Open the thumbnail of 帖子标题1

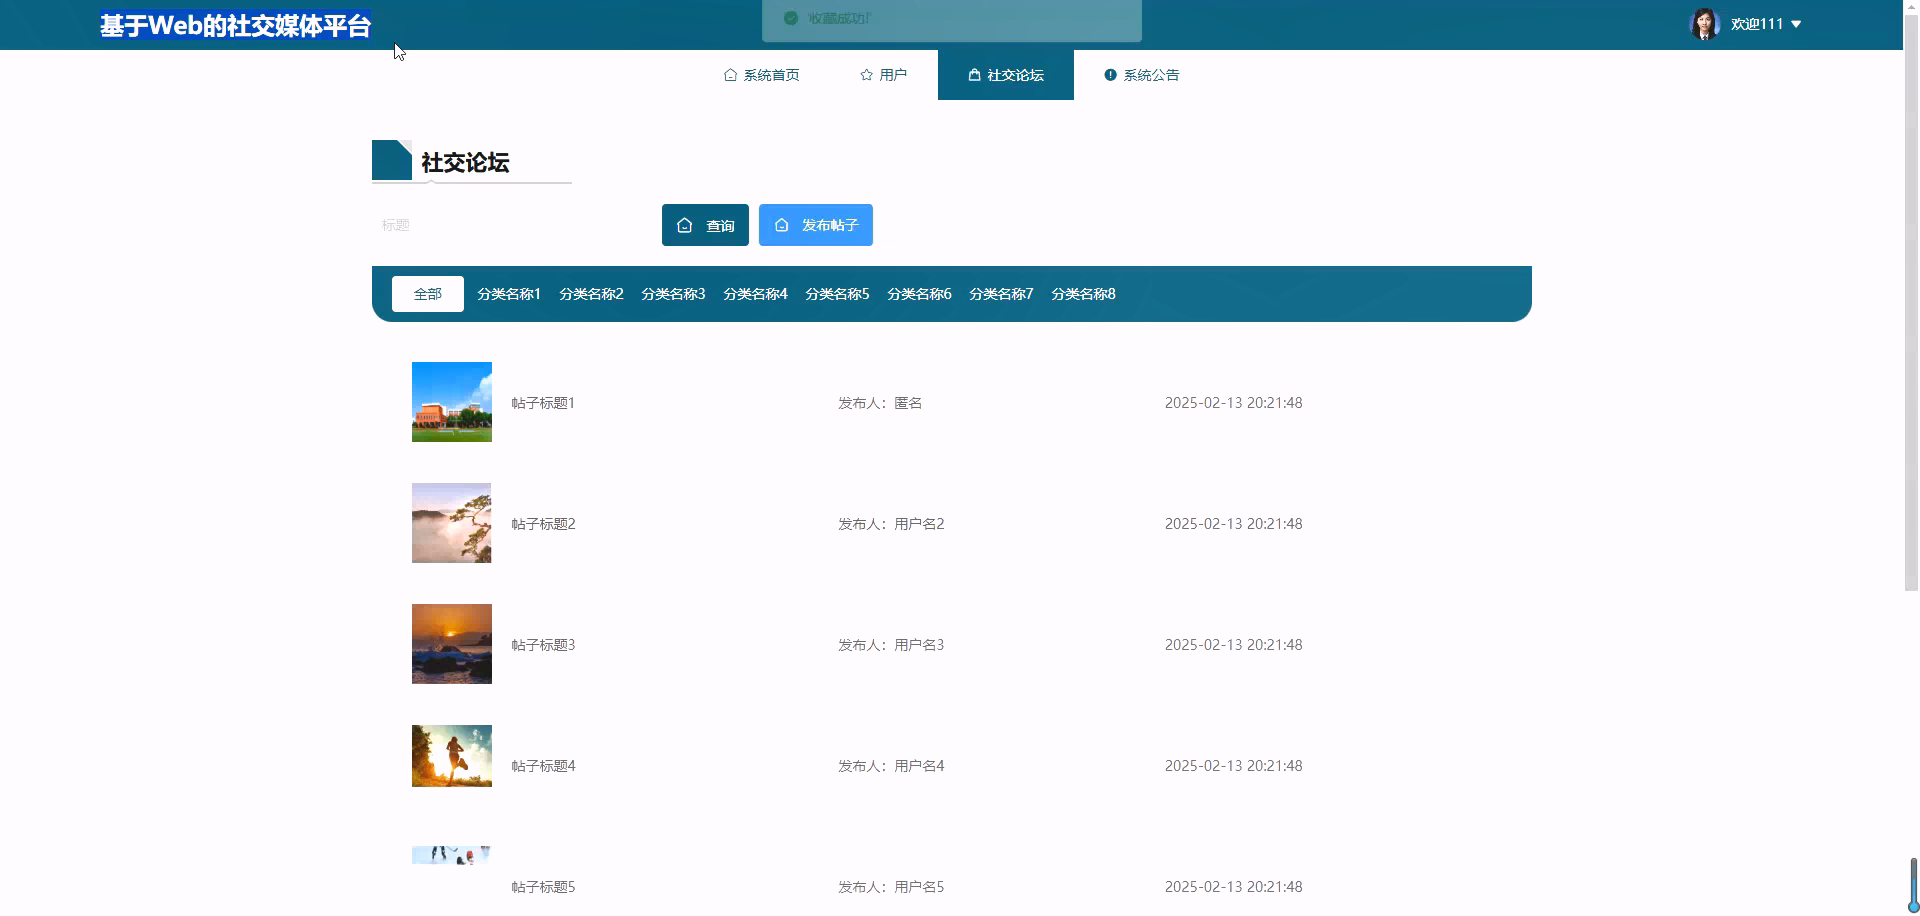452,402
